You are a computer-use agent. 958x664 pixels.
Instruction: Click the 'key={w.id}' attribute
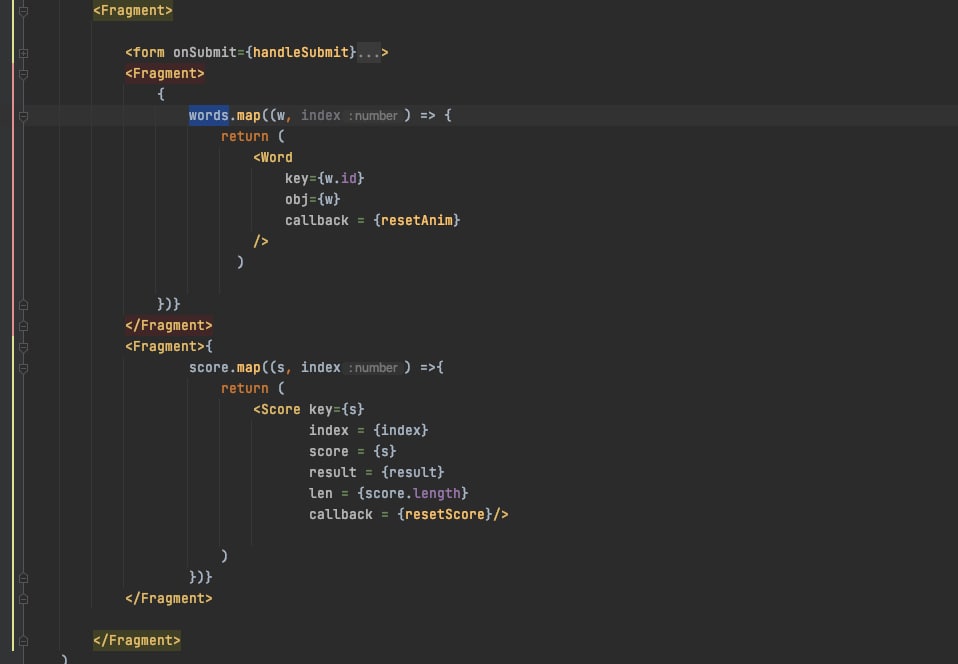pyautogui.click(x=324, y=178)
